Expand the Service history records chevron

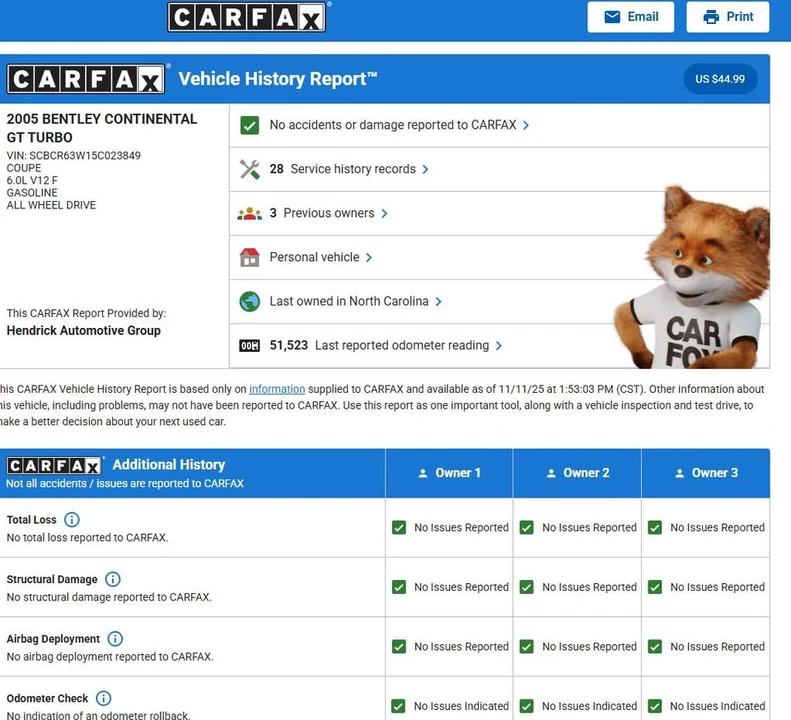(425, 170)
